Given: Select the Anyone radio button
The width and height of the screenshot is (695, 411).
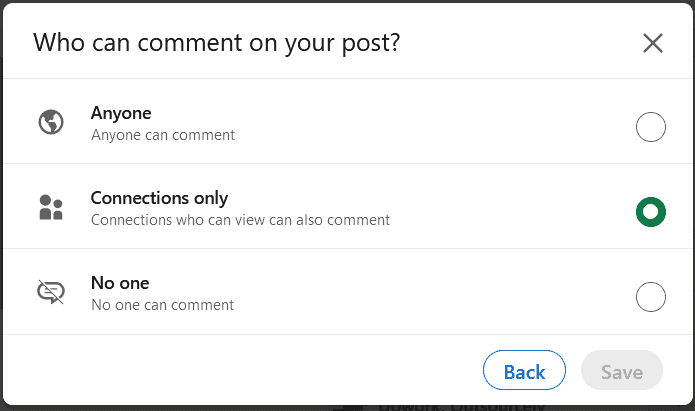Looking at the screenshot, I should click(650, 127).
